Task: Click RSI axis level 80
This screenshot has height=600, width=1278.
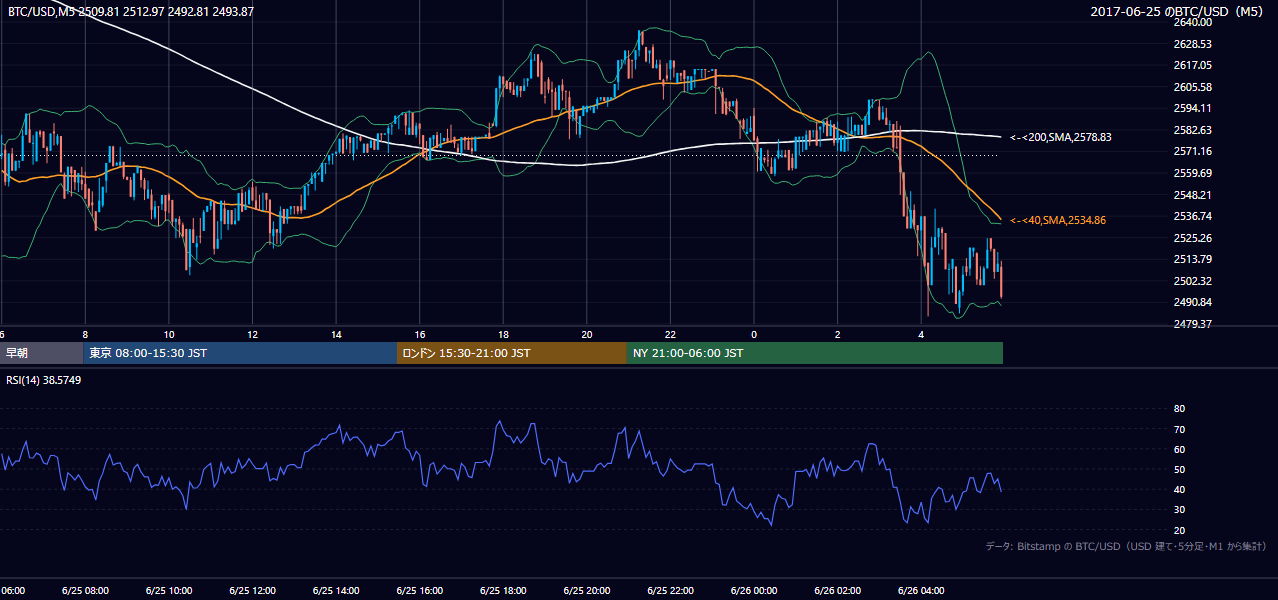Action: click(1179, 409)
